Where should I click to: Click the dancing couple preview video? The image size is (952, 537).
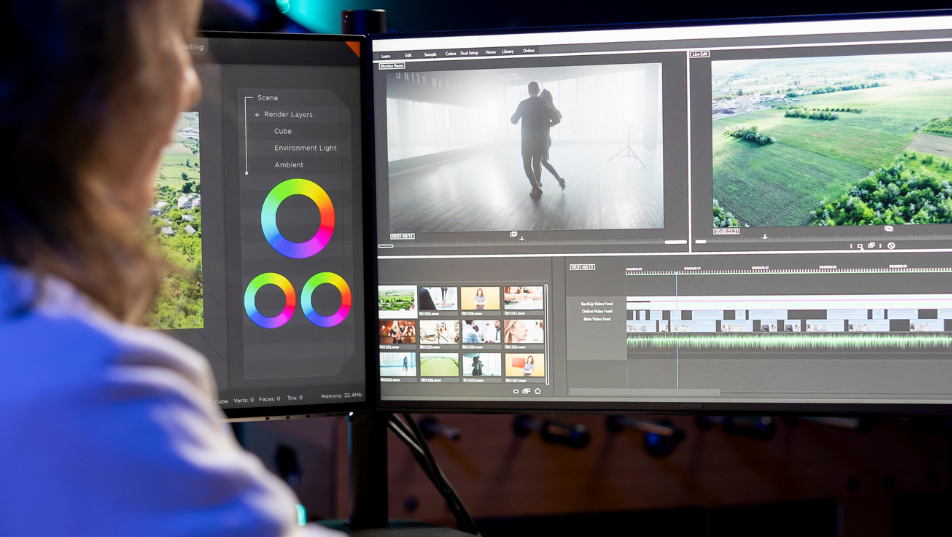point(524,148)
